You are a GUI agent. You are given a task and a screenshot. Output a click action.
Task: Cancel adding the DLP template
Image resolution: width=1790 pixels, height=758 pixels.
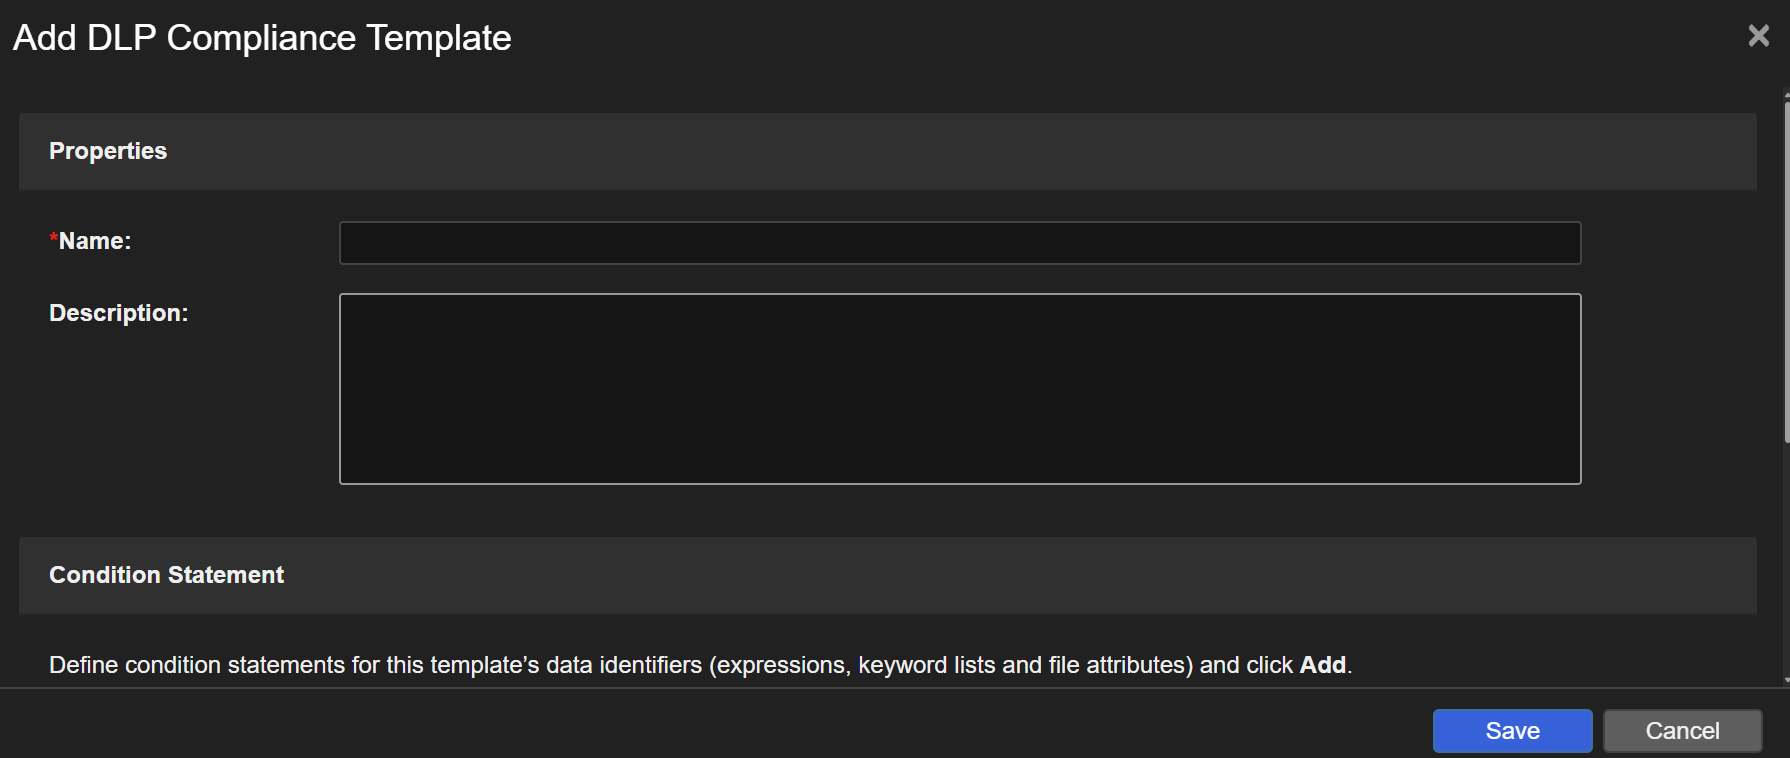click(1682, 731)
